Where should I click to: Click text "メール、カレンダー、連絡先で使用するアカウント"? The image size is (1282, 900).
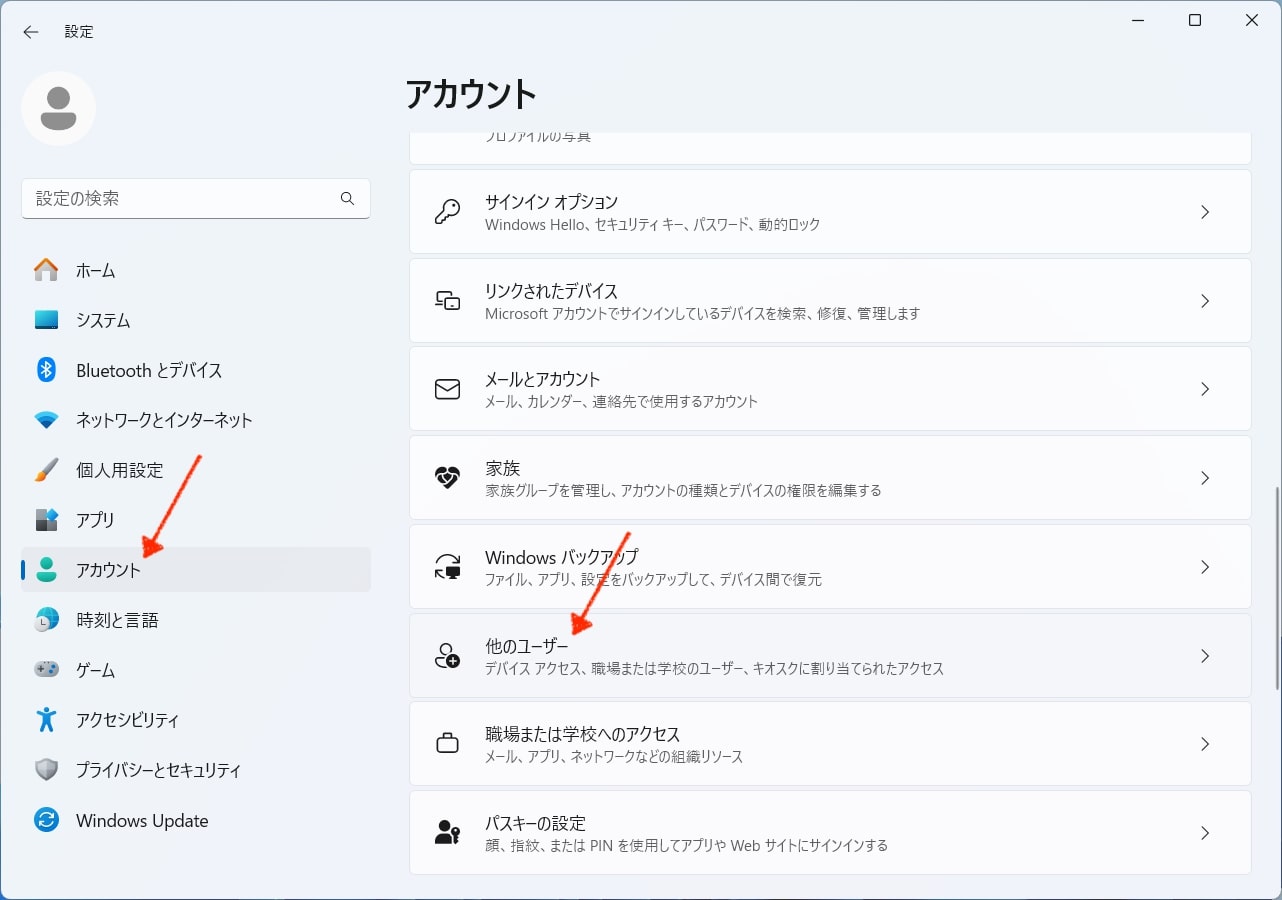click(621, 402)
